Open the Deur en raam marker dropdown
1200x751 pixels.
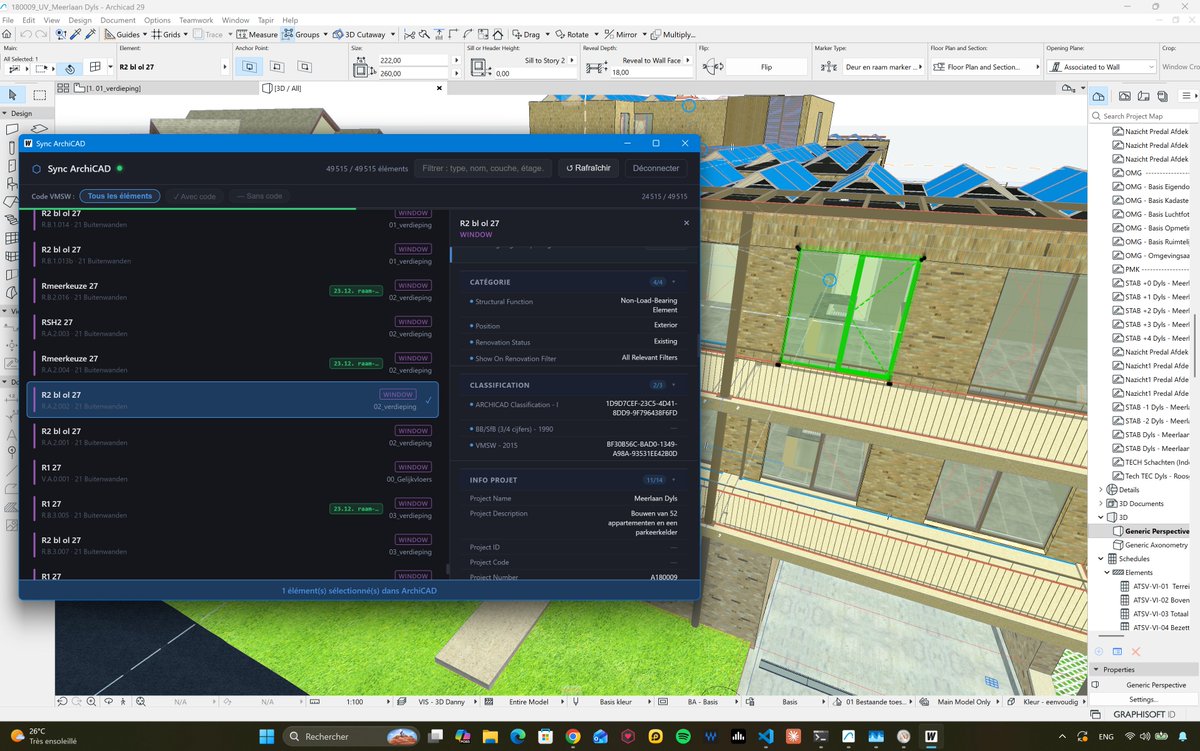[885, 67]
